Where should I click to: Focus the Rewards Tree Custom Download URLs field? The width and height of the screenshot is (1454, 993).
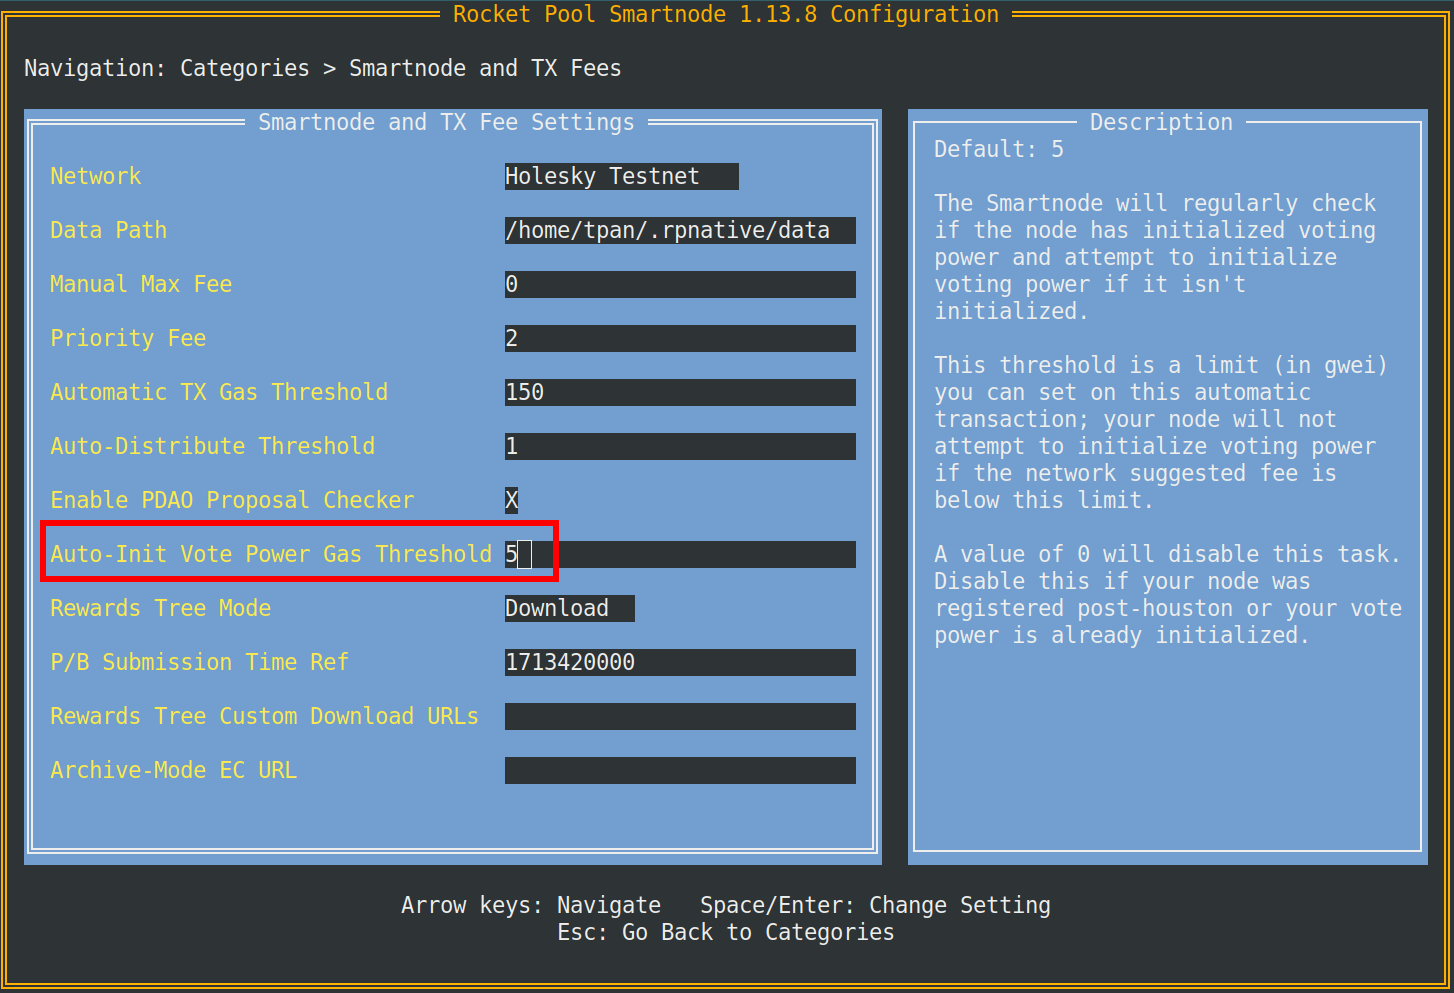679,716
